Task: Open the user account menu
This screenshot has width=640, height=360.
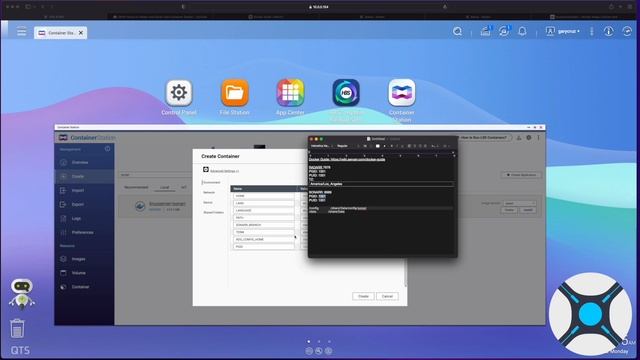Action: pos(562,31)
